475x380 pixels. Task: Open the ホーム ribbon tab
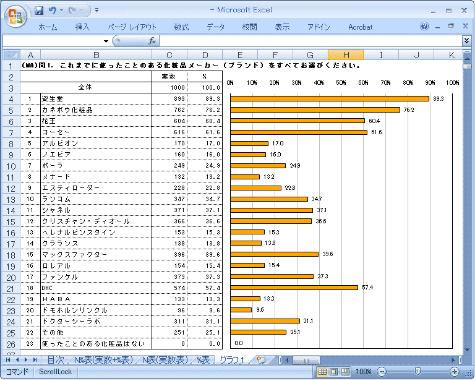[x=48, y=27]
